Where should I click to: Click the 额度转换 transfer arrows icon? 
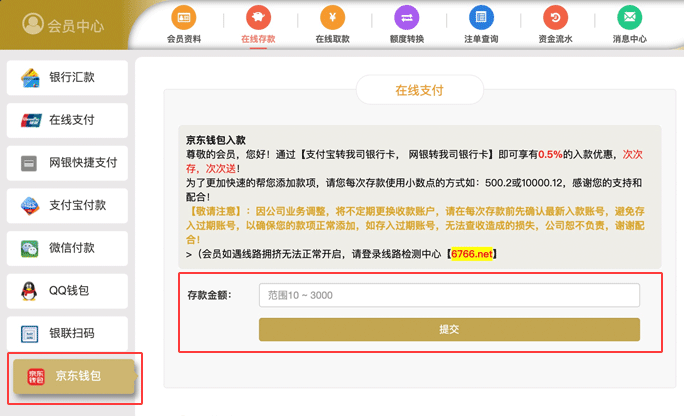point(406,17)
